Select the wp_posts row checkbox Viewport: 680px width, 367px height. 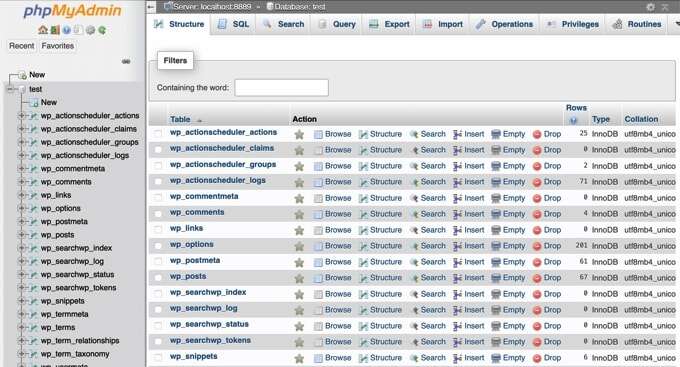point(158,277)
